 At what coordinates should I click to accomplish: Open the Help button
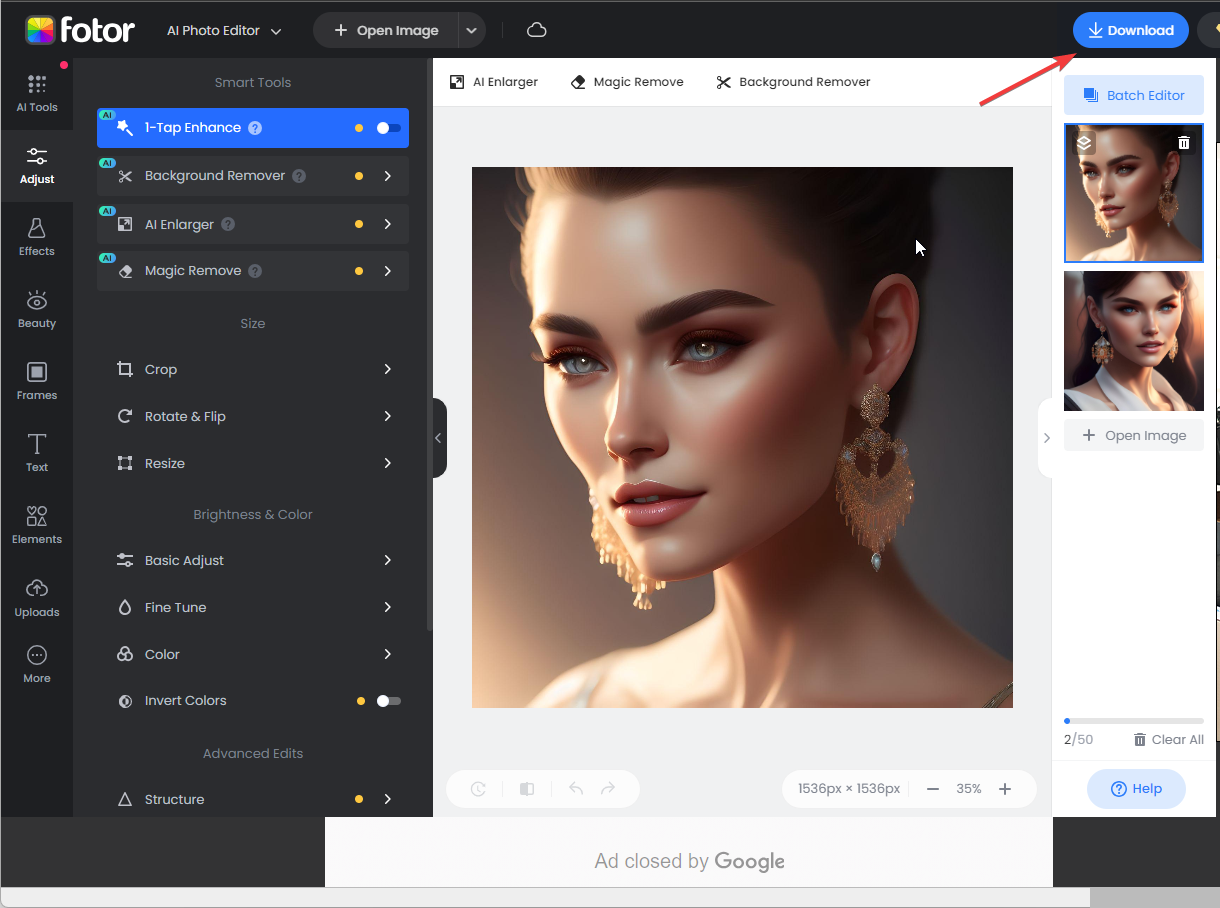click(1136, 789)
